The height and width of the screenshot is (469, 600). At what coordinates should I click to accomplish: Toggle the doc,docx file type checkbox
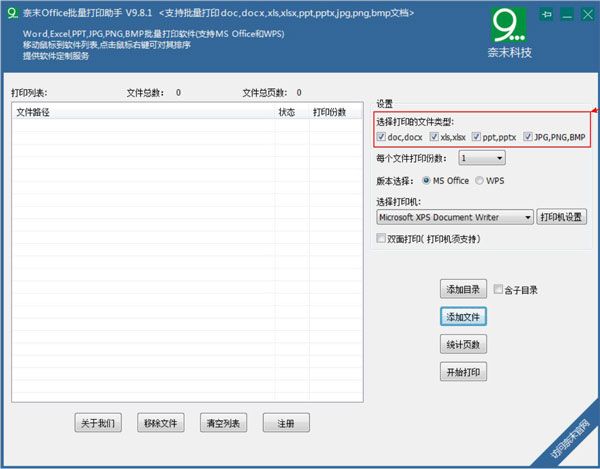coord(381,137)
